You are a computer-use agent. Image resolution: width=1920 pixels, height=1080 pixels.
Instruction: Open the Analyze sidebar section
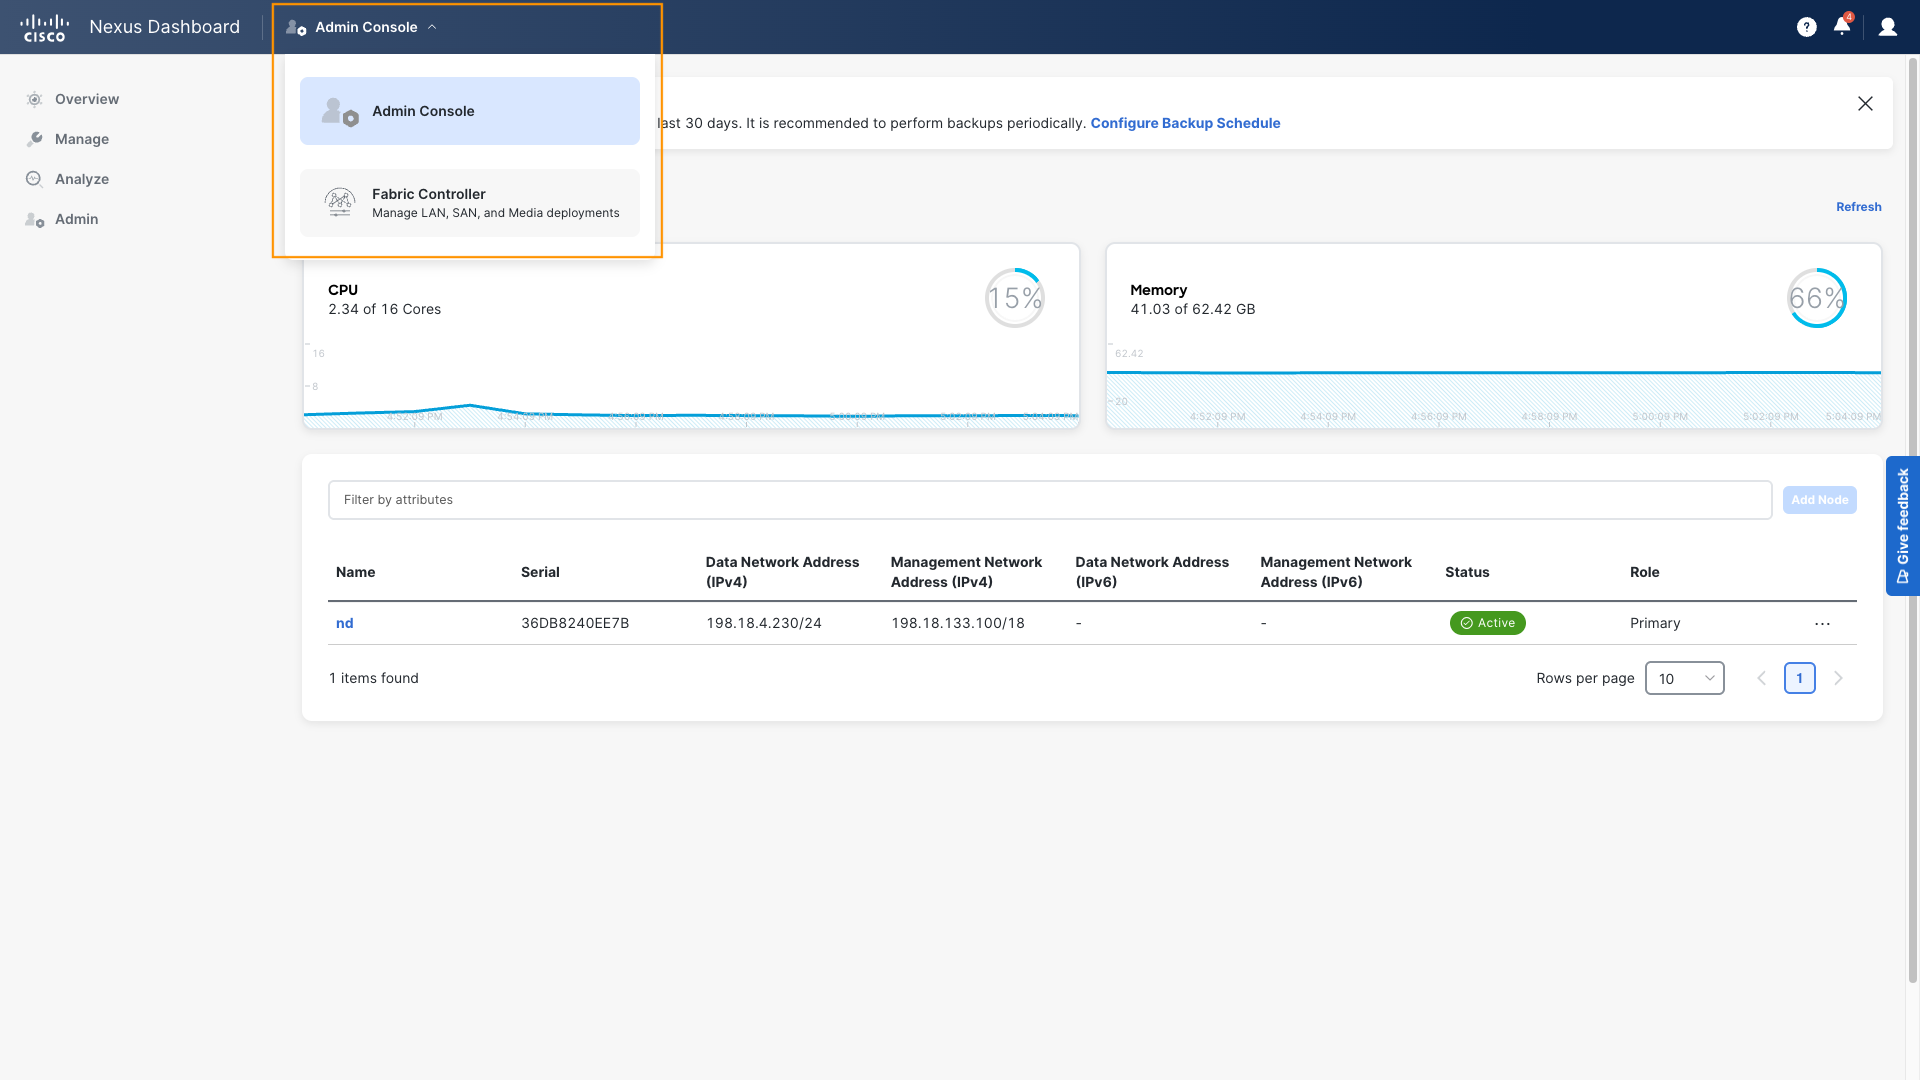pos(82,179)
